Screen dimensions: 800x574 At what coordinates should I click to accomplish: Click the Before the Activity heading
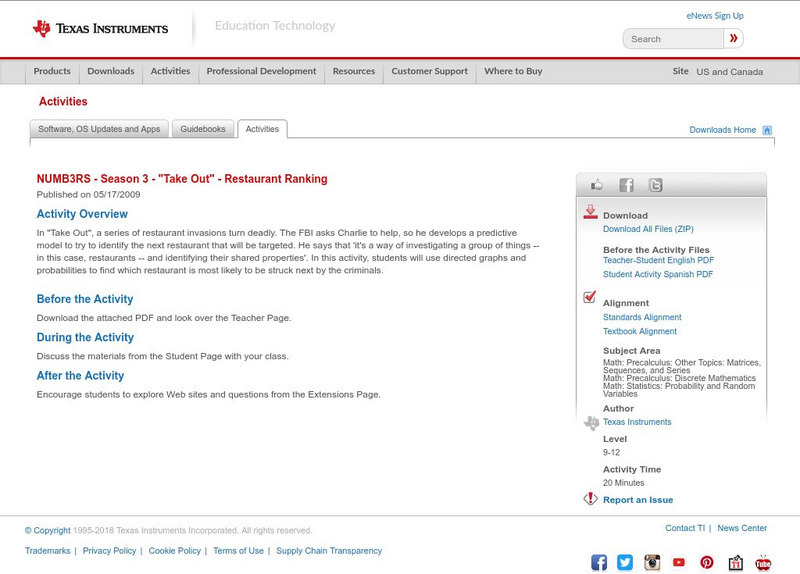[85, 299]
